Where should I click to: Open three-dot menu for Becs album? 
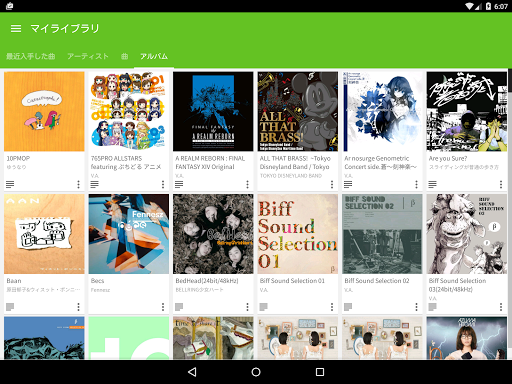point(163,307)
